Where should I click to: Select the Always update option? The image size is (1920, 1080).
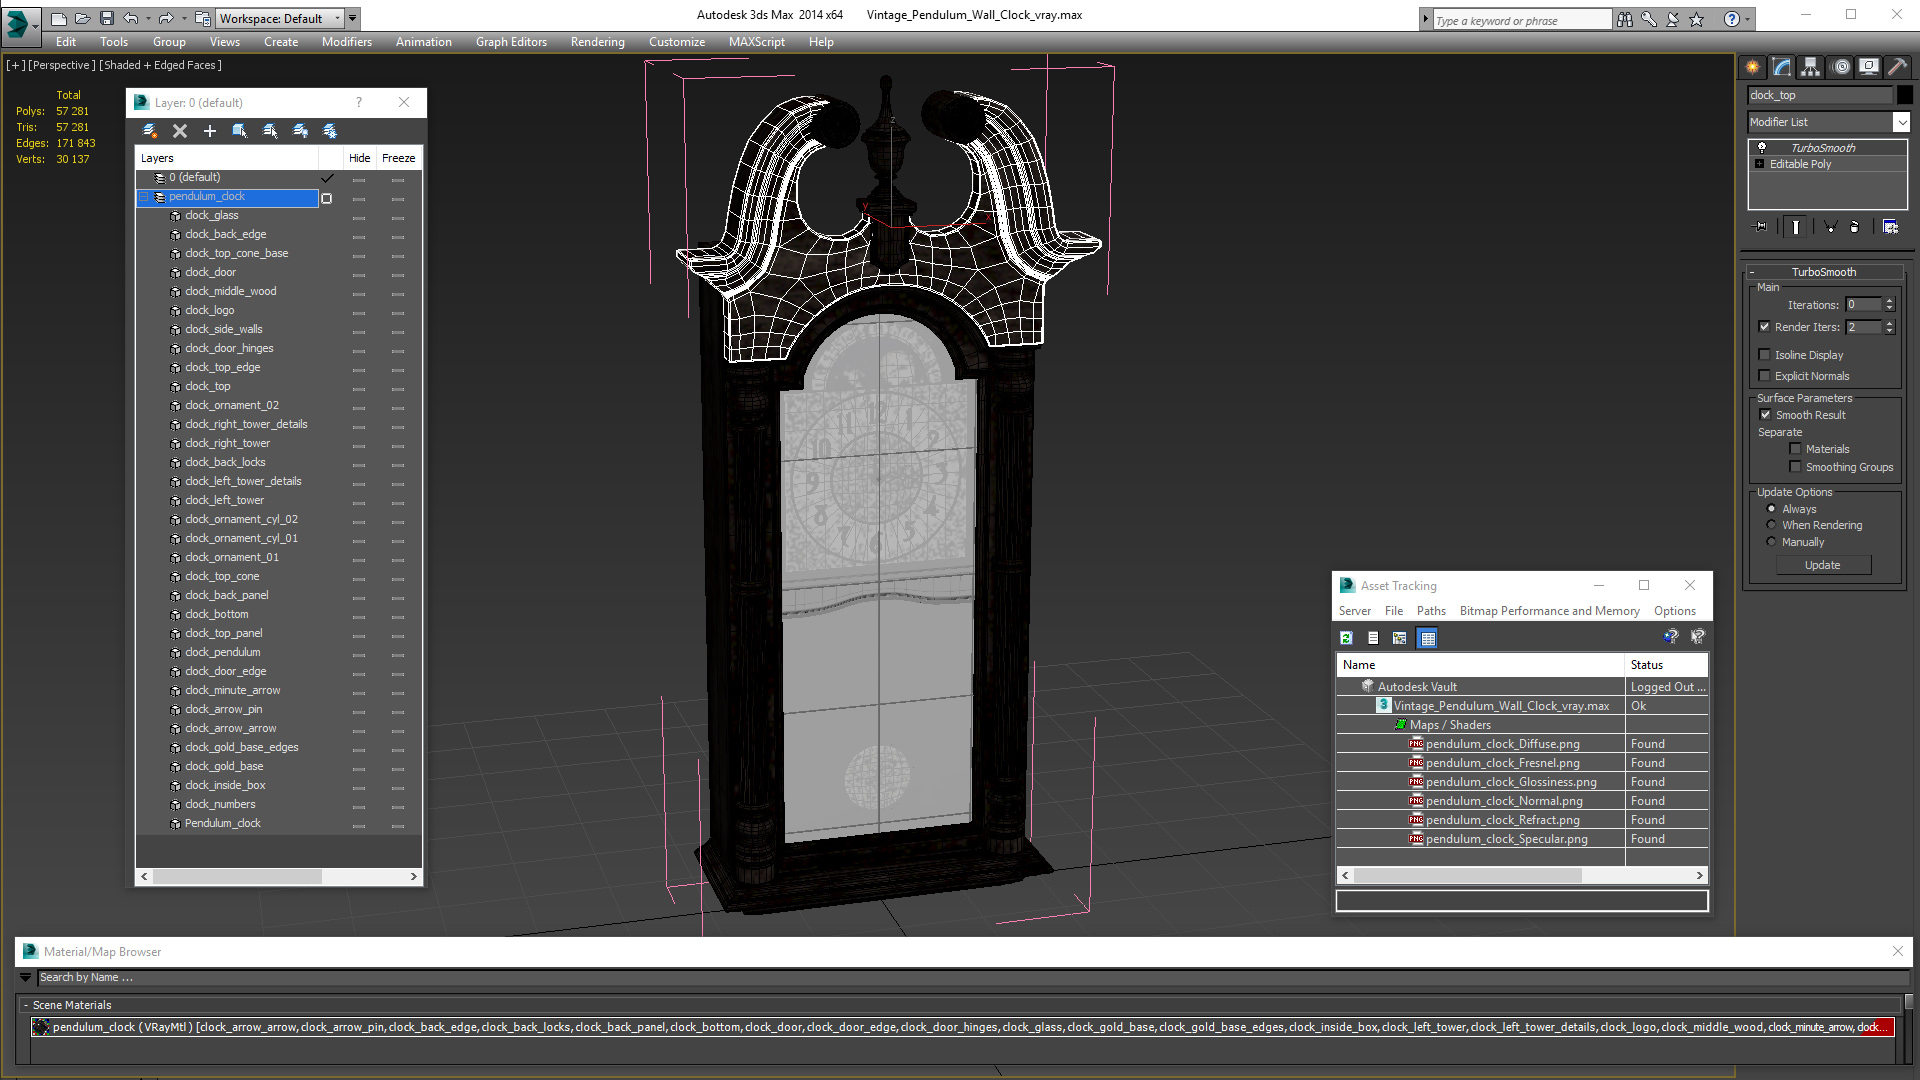click(1772, 508)
